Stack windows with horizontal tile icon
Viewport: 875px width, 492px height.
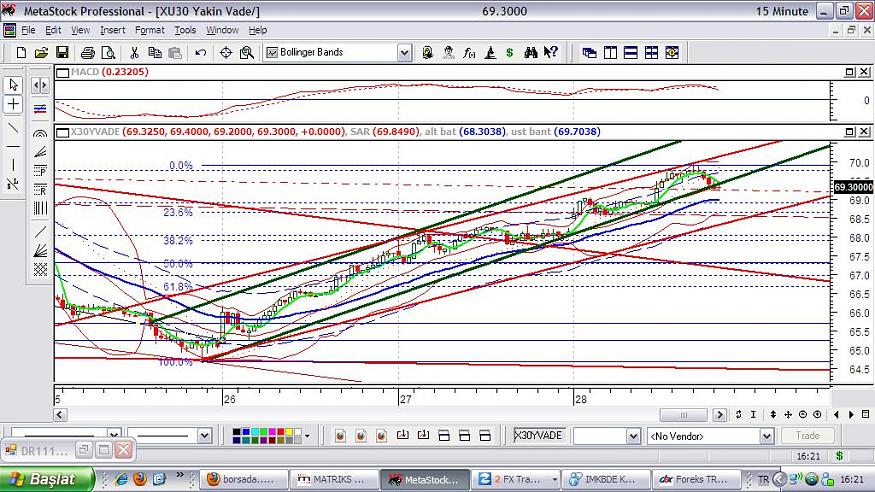[631, 52]
